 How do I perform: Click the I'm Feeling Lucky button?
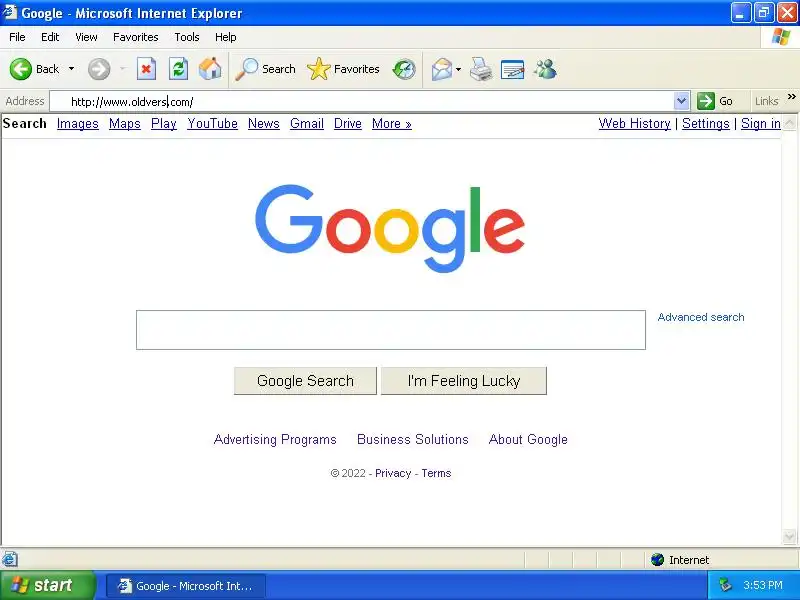tap(464, 381)
